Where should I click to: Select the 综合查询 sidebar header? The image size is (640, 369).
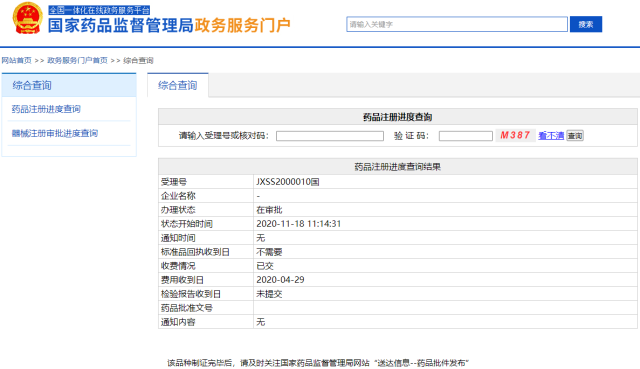[x=69, y=85]
